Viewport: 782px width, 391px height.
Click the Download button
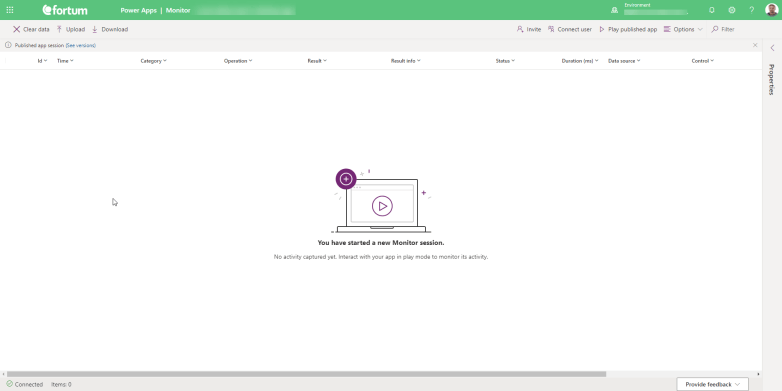pos(110,29)
